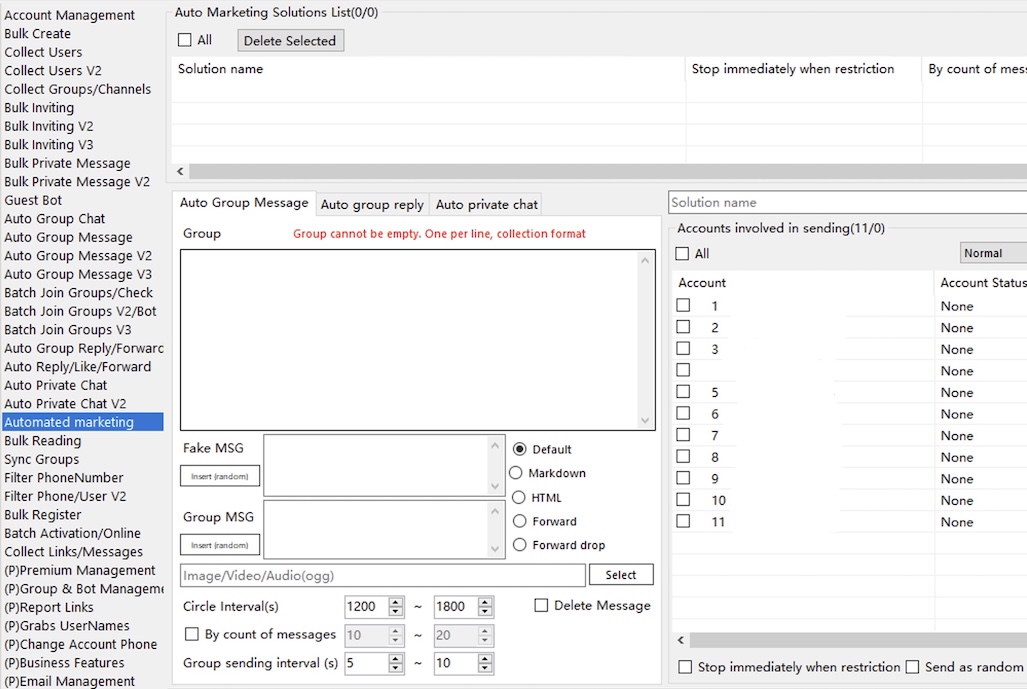Image resolution: width=1027 pixels, height=689 pixels.
Task: Select the Markdown format radio button
Action: (x=515, y=473)
